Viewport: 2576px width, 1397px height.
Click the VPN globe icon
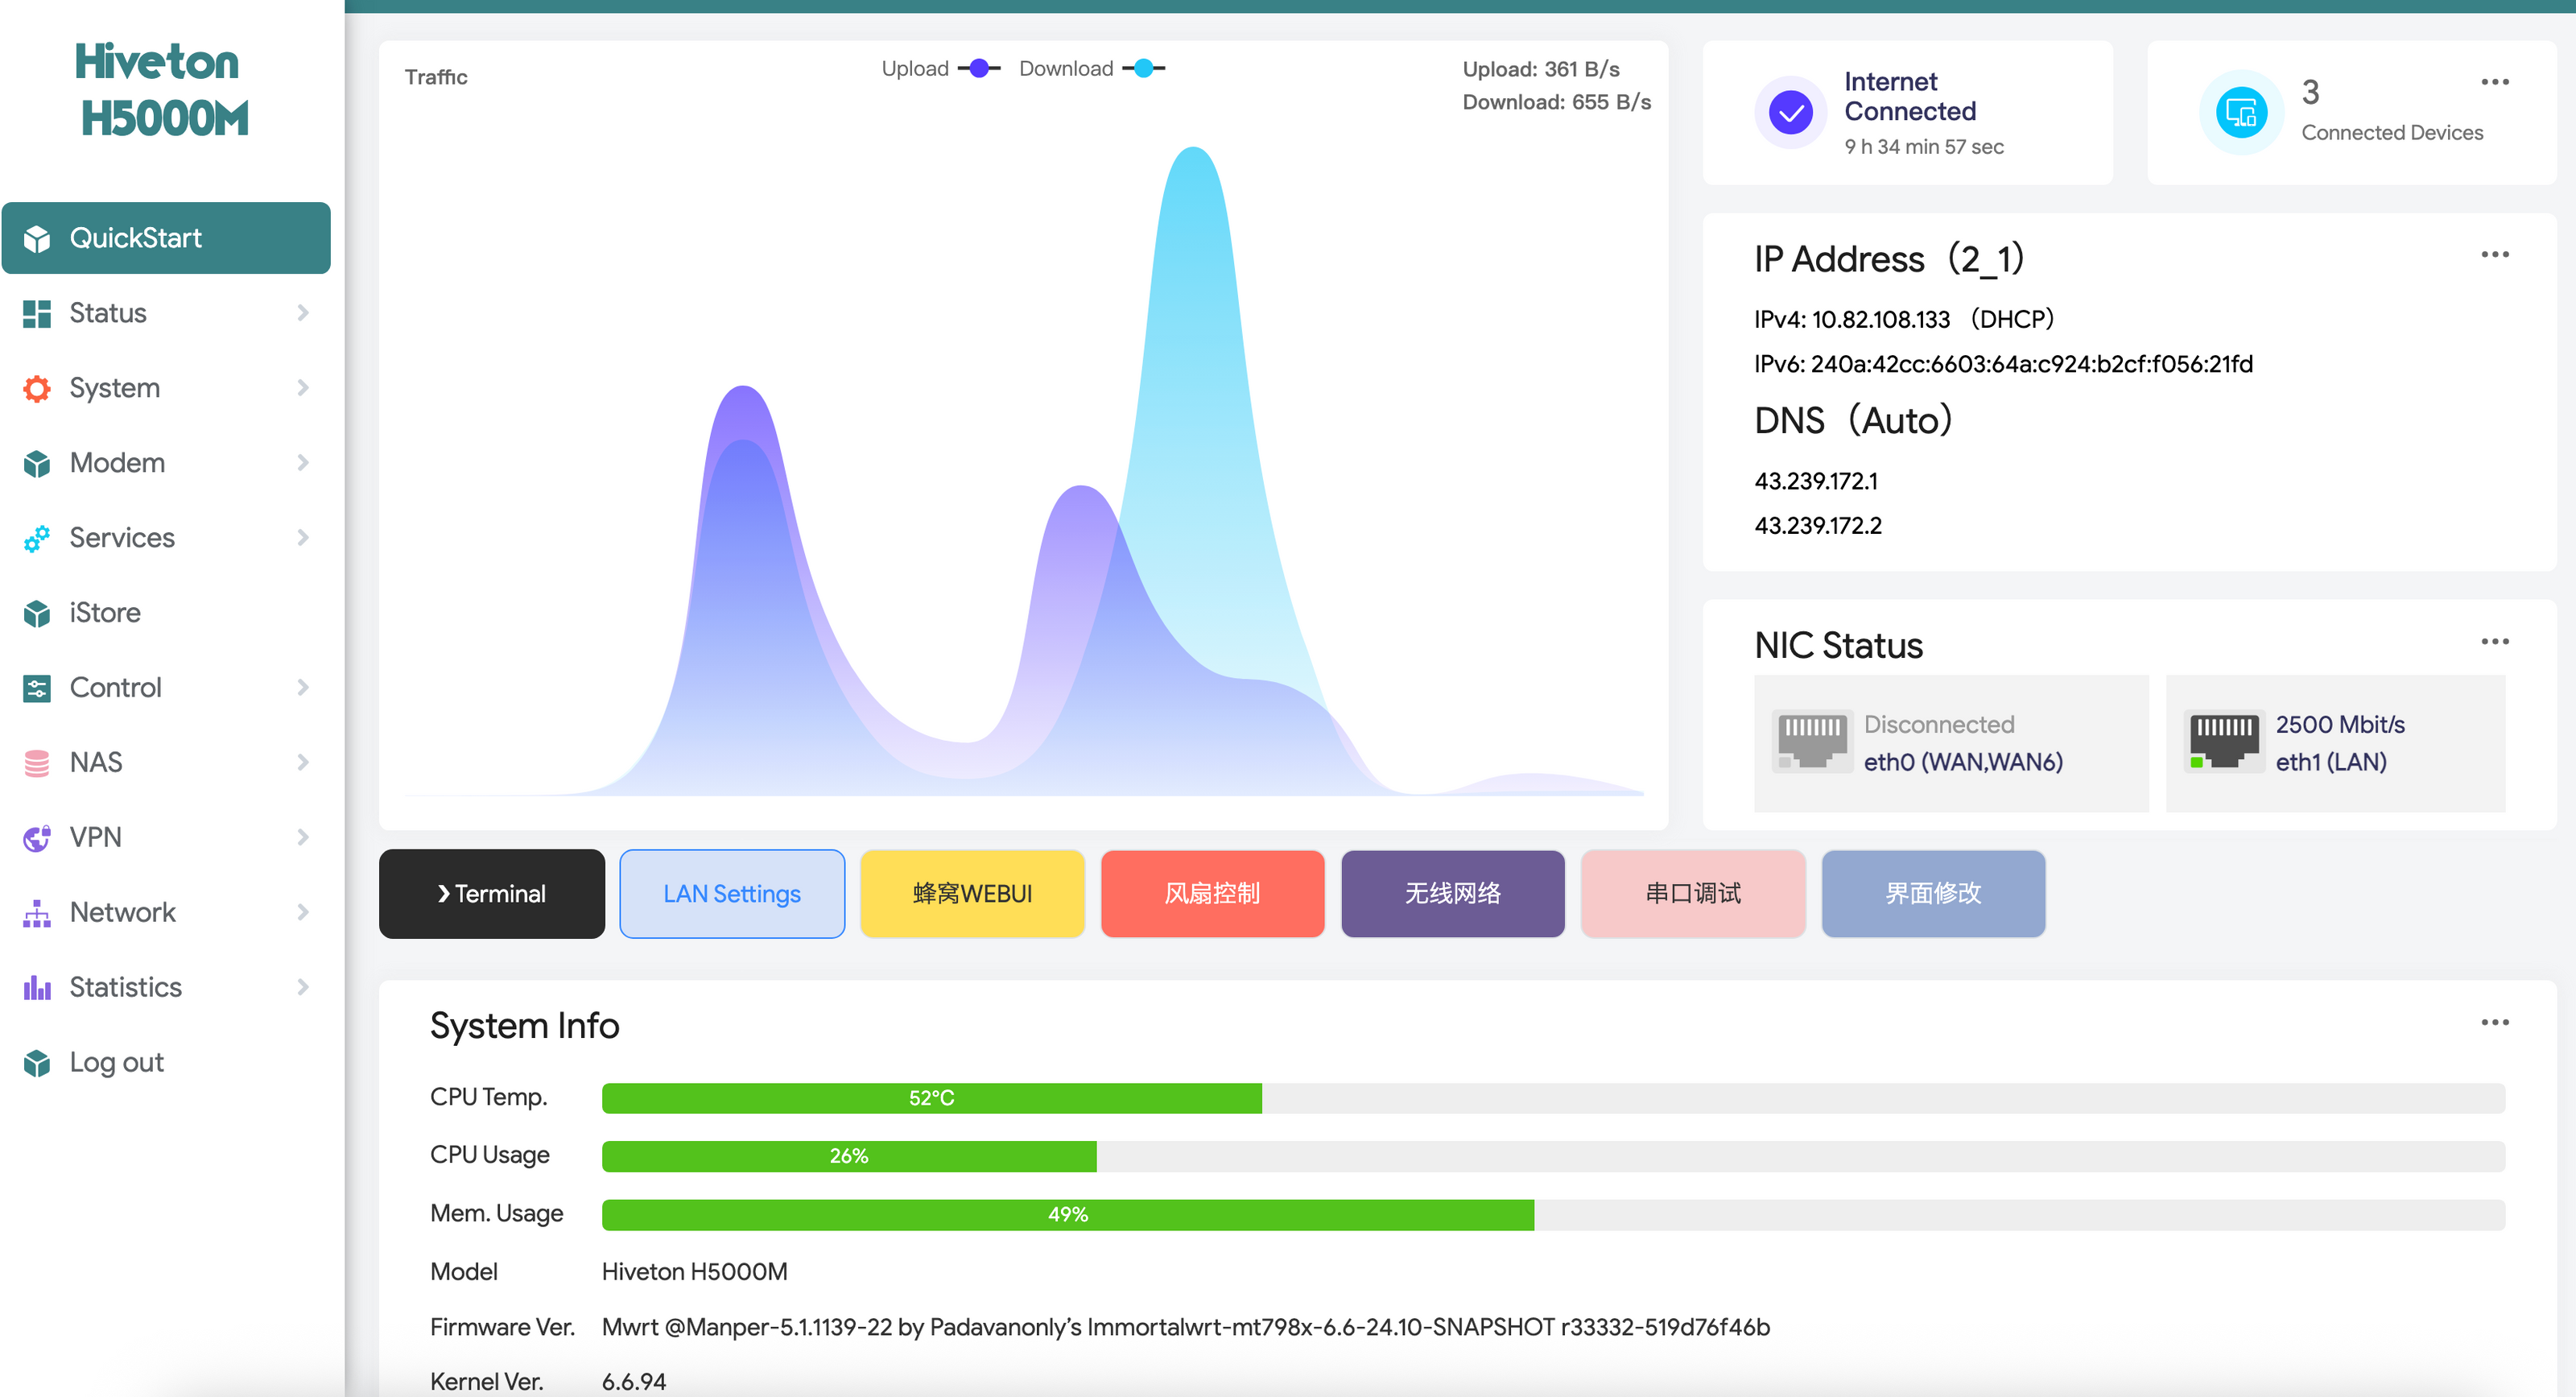pos(37,838)
